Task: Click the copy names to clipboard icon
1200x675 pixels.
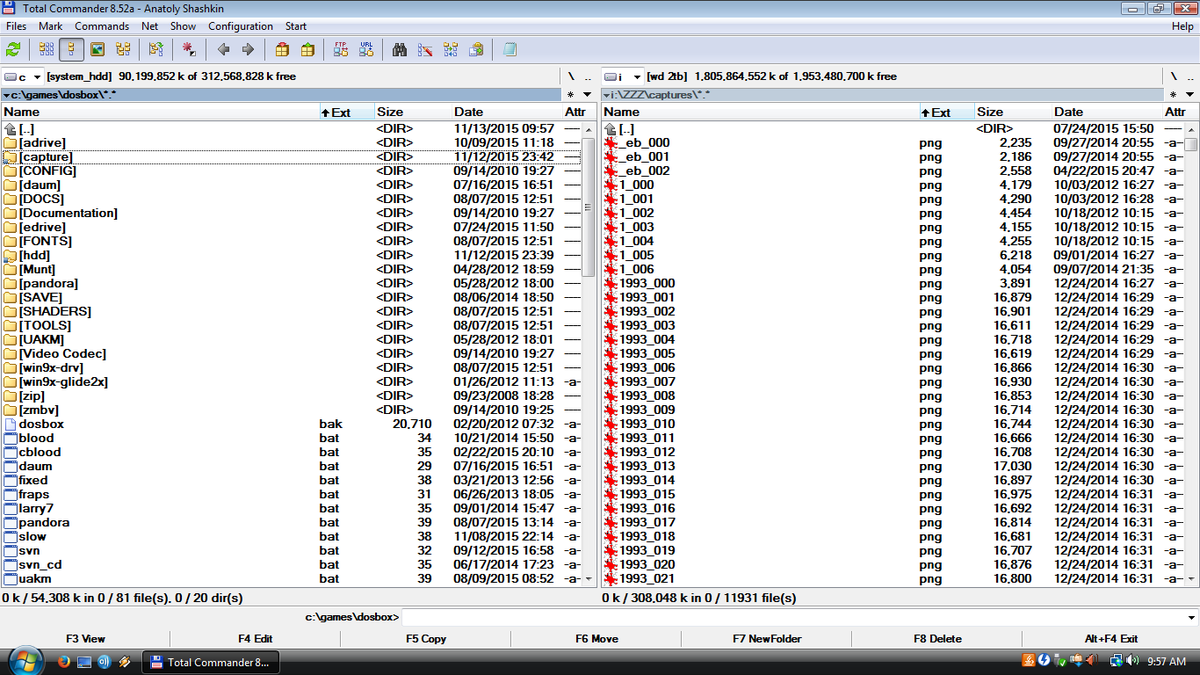Action: tap(477, 49)
